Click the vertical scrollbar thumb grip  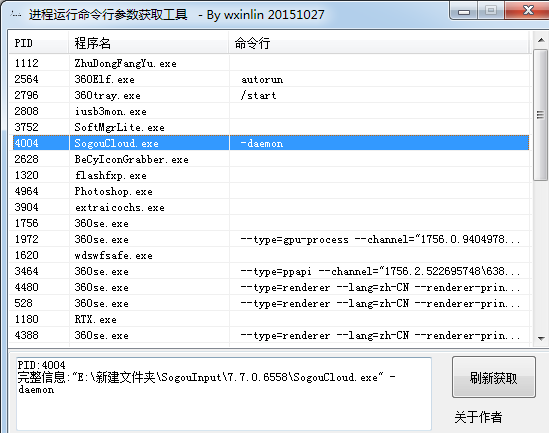tap(541, 115)
